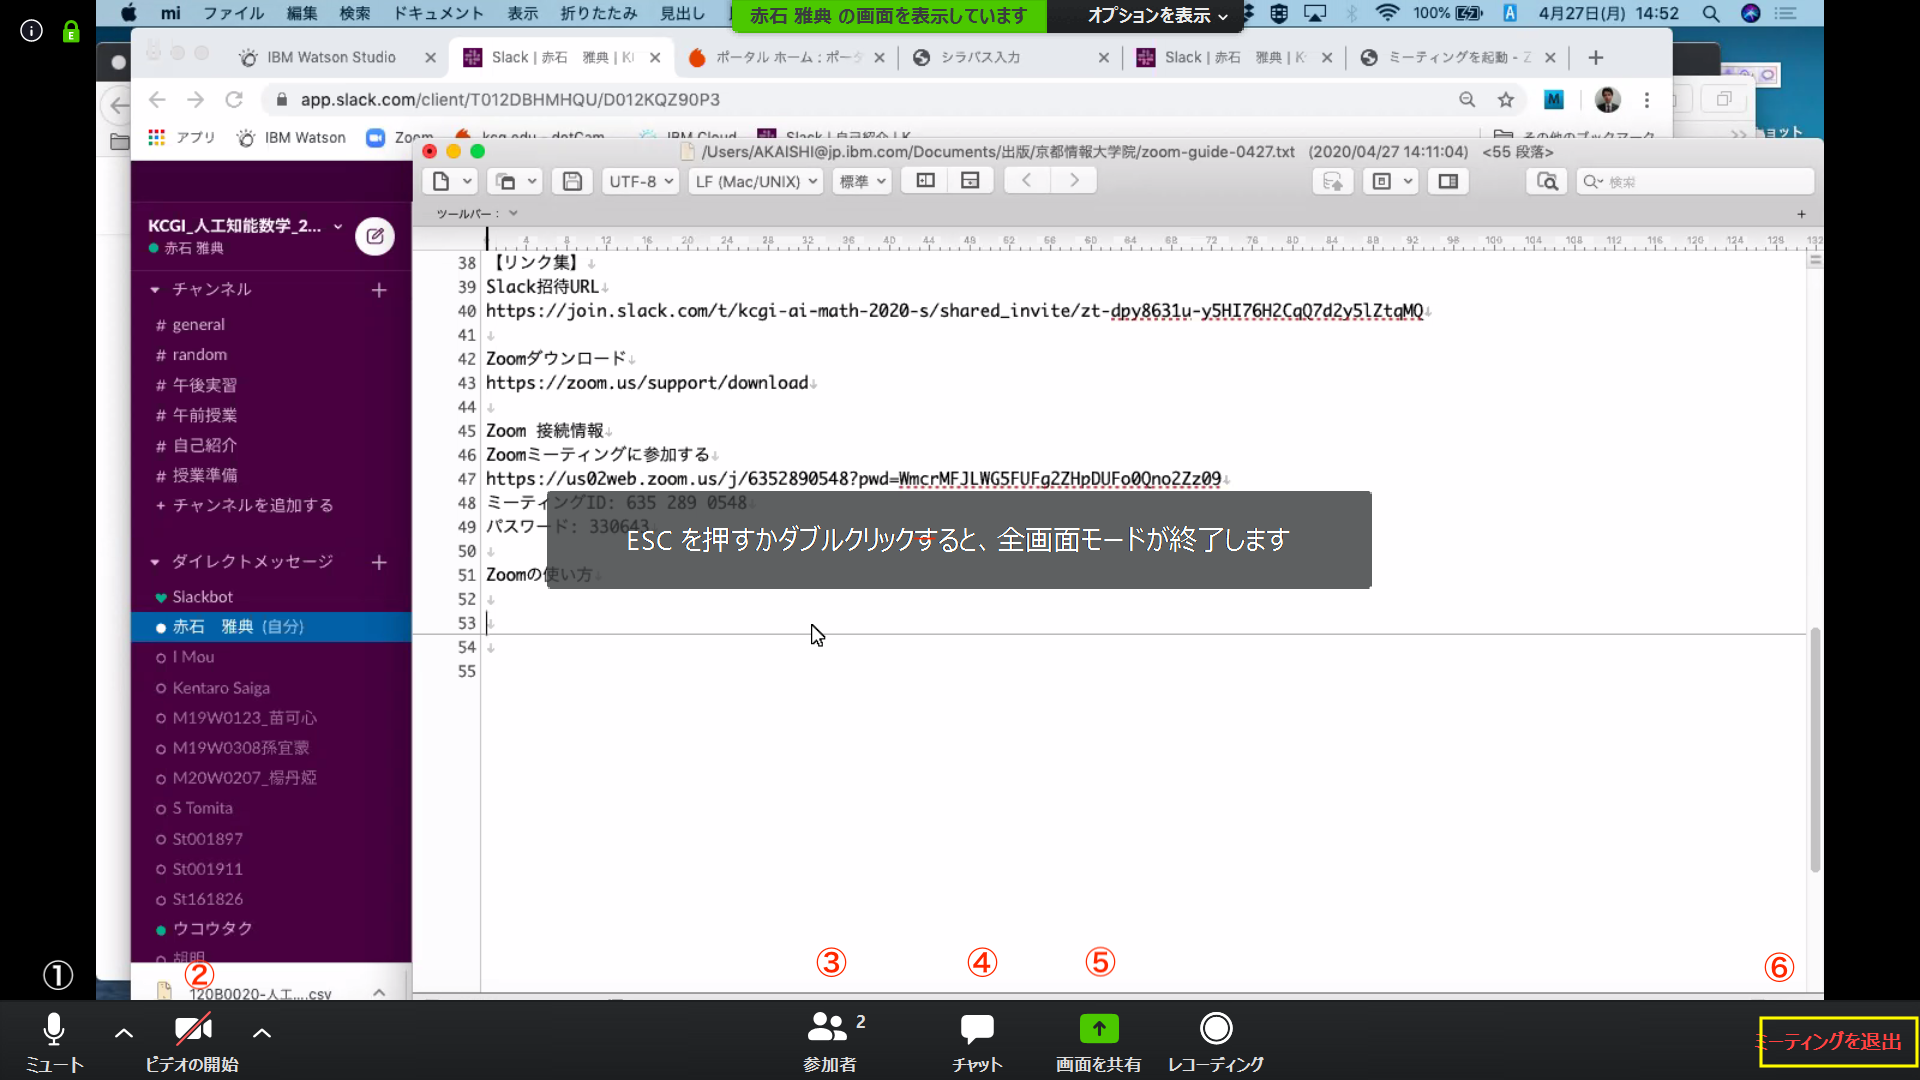Image resolution: width=1920 pixels, height=1080 pixels.
Task: Go forward with the editor right arrow
Action: pyautogui.click(x=1074, y=180)
